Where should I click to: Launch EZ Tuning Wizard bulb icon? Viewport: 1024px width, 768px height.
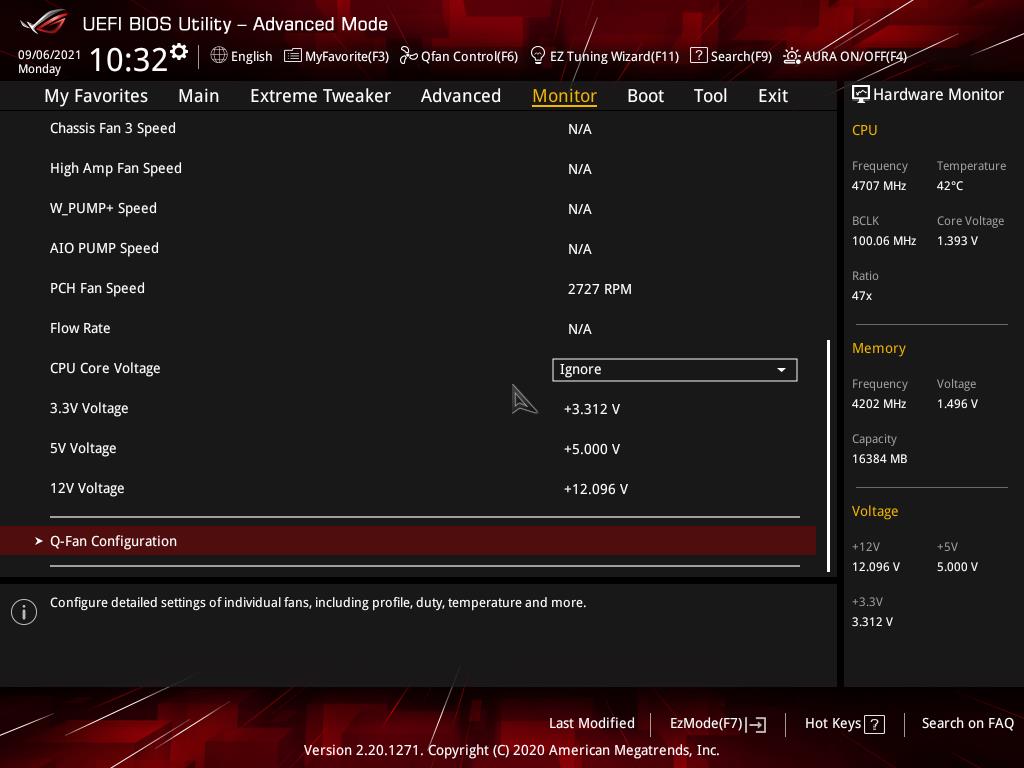(537, 56)
